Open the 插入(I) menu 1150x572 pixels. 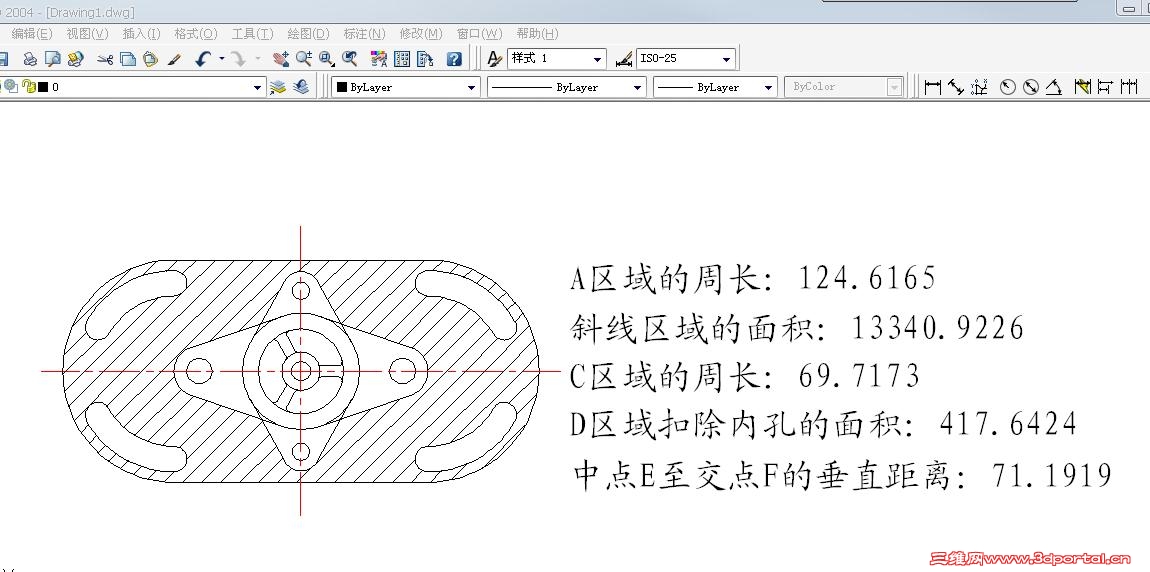click(x=142, y=34)
